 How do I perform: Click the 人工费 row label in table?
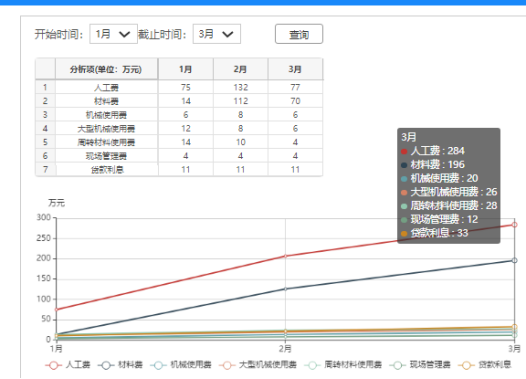pyautogui.click(x=106, y=88)
